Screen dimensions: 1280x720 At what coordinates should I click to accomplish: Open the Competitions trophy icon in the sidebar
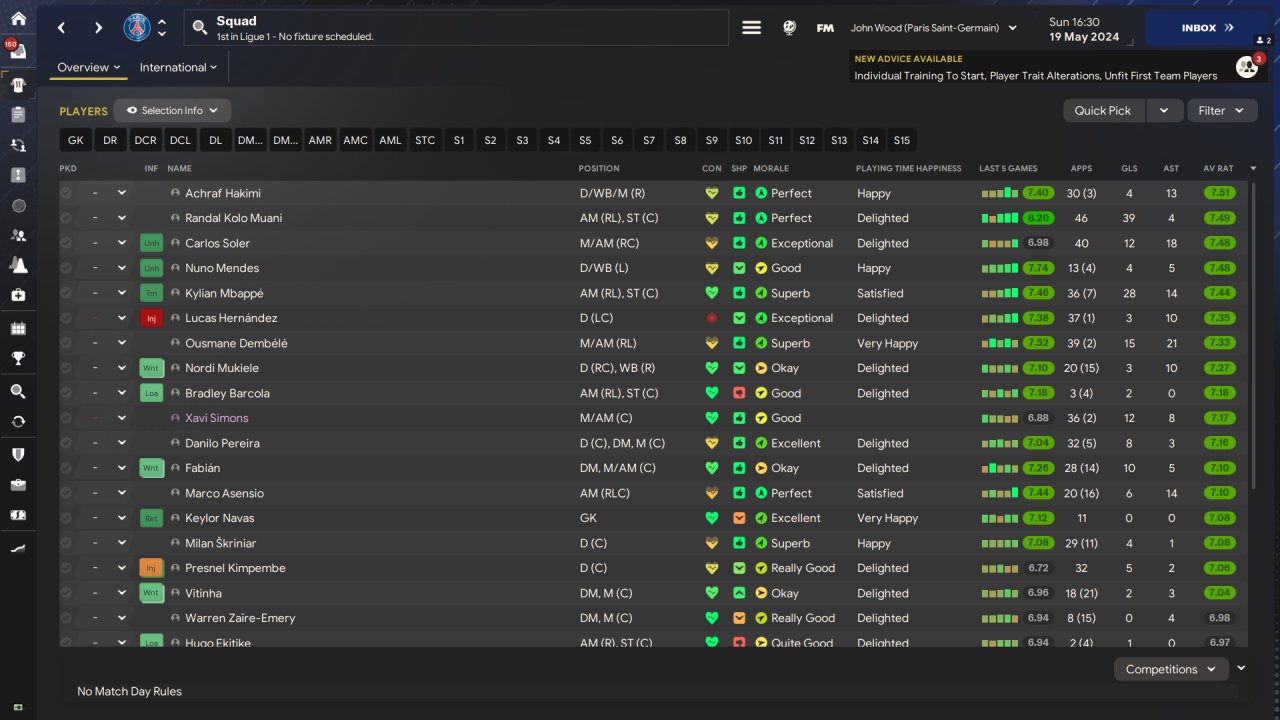pos(18,358)
